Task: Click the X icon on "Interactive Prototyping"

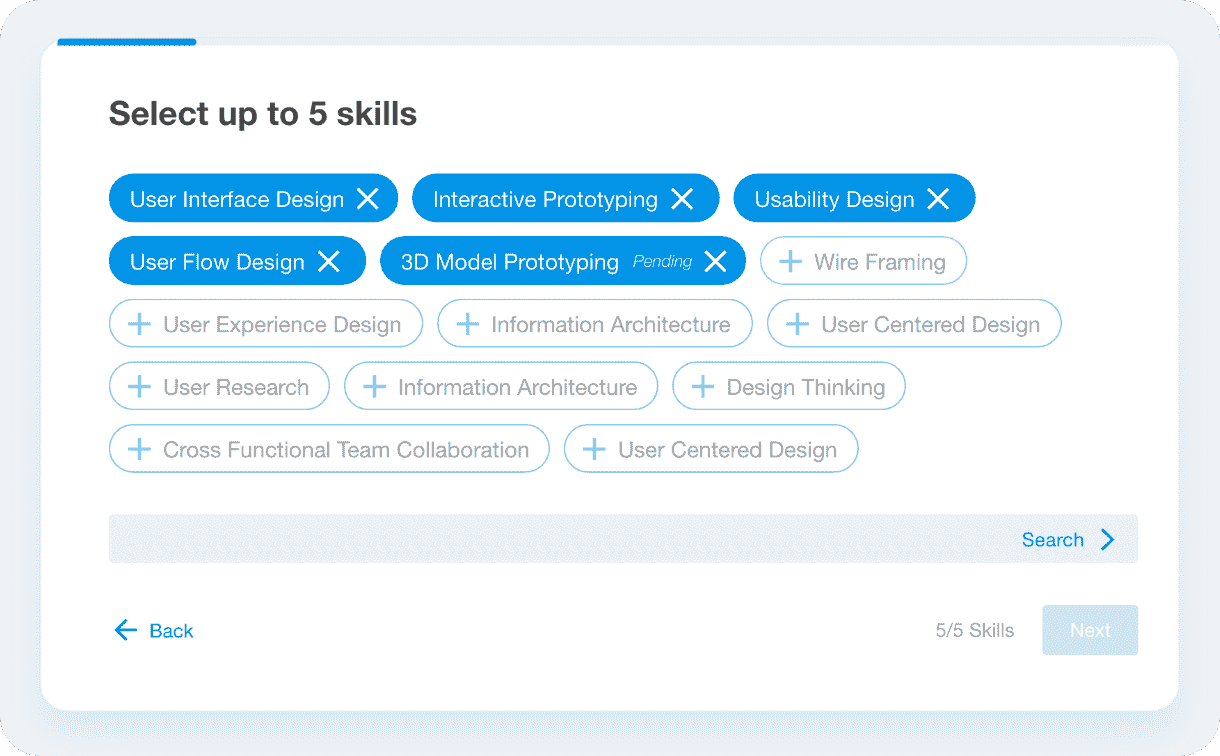Action: pyautogui.click(x=682, y=198)
